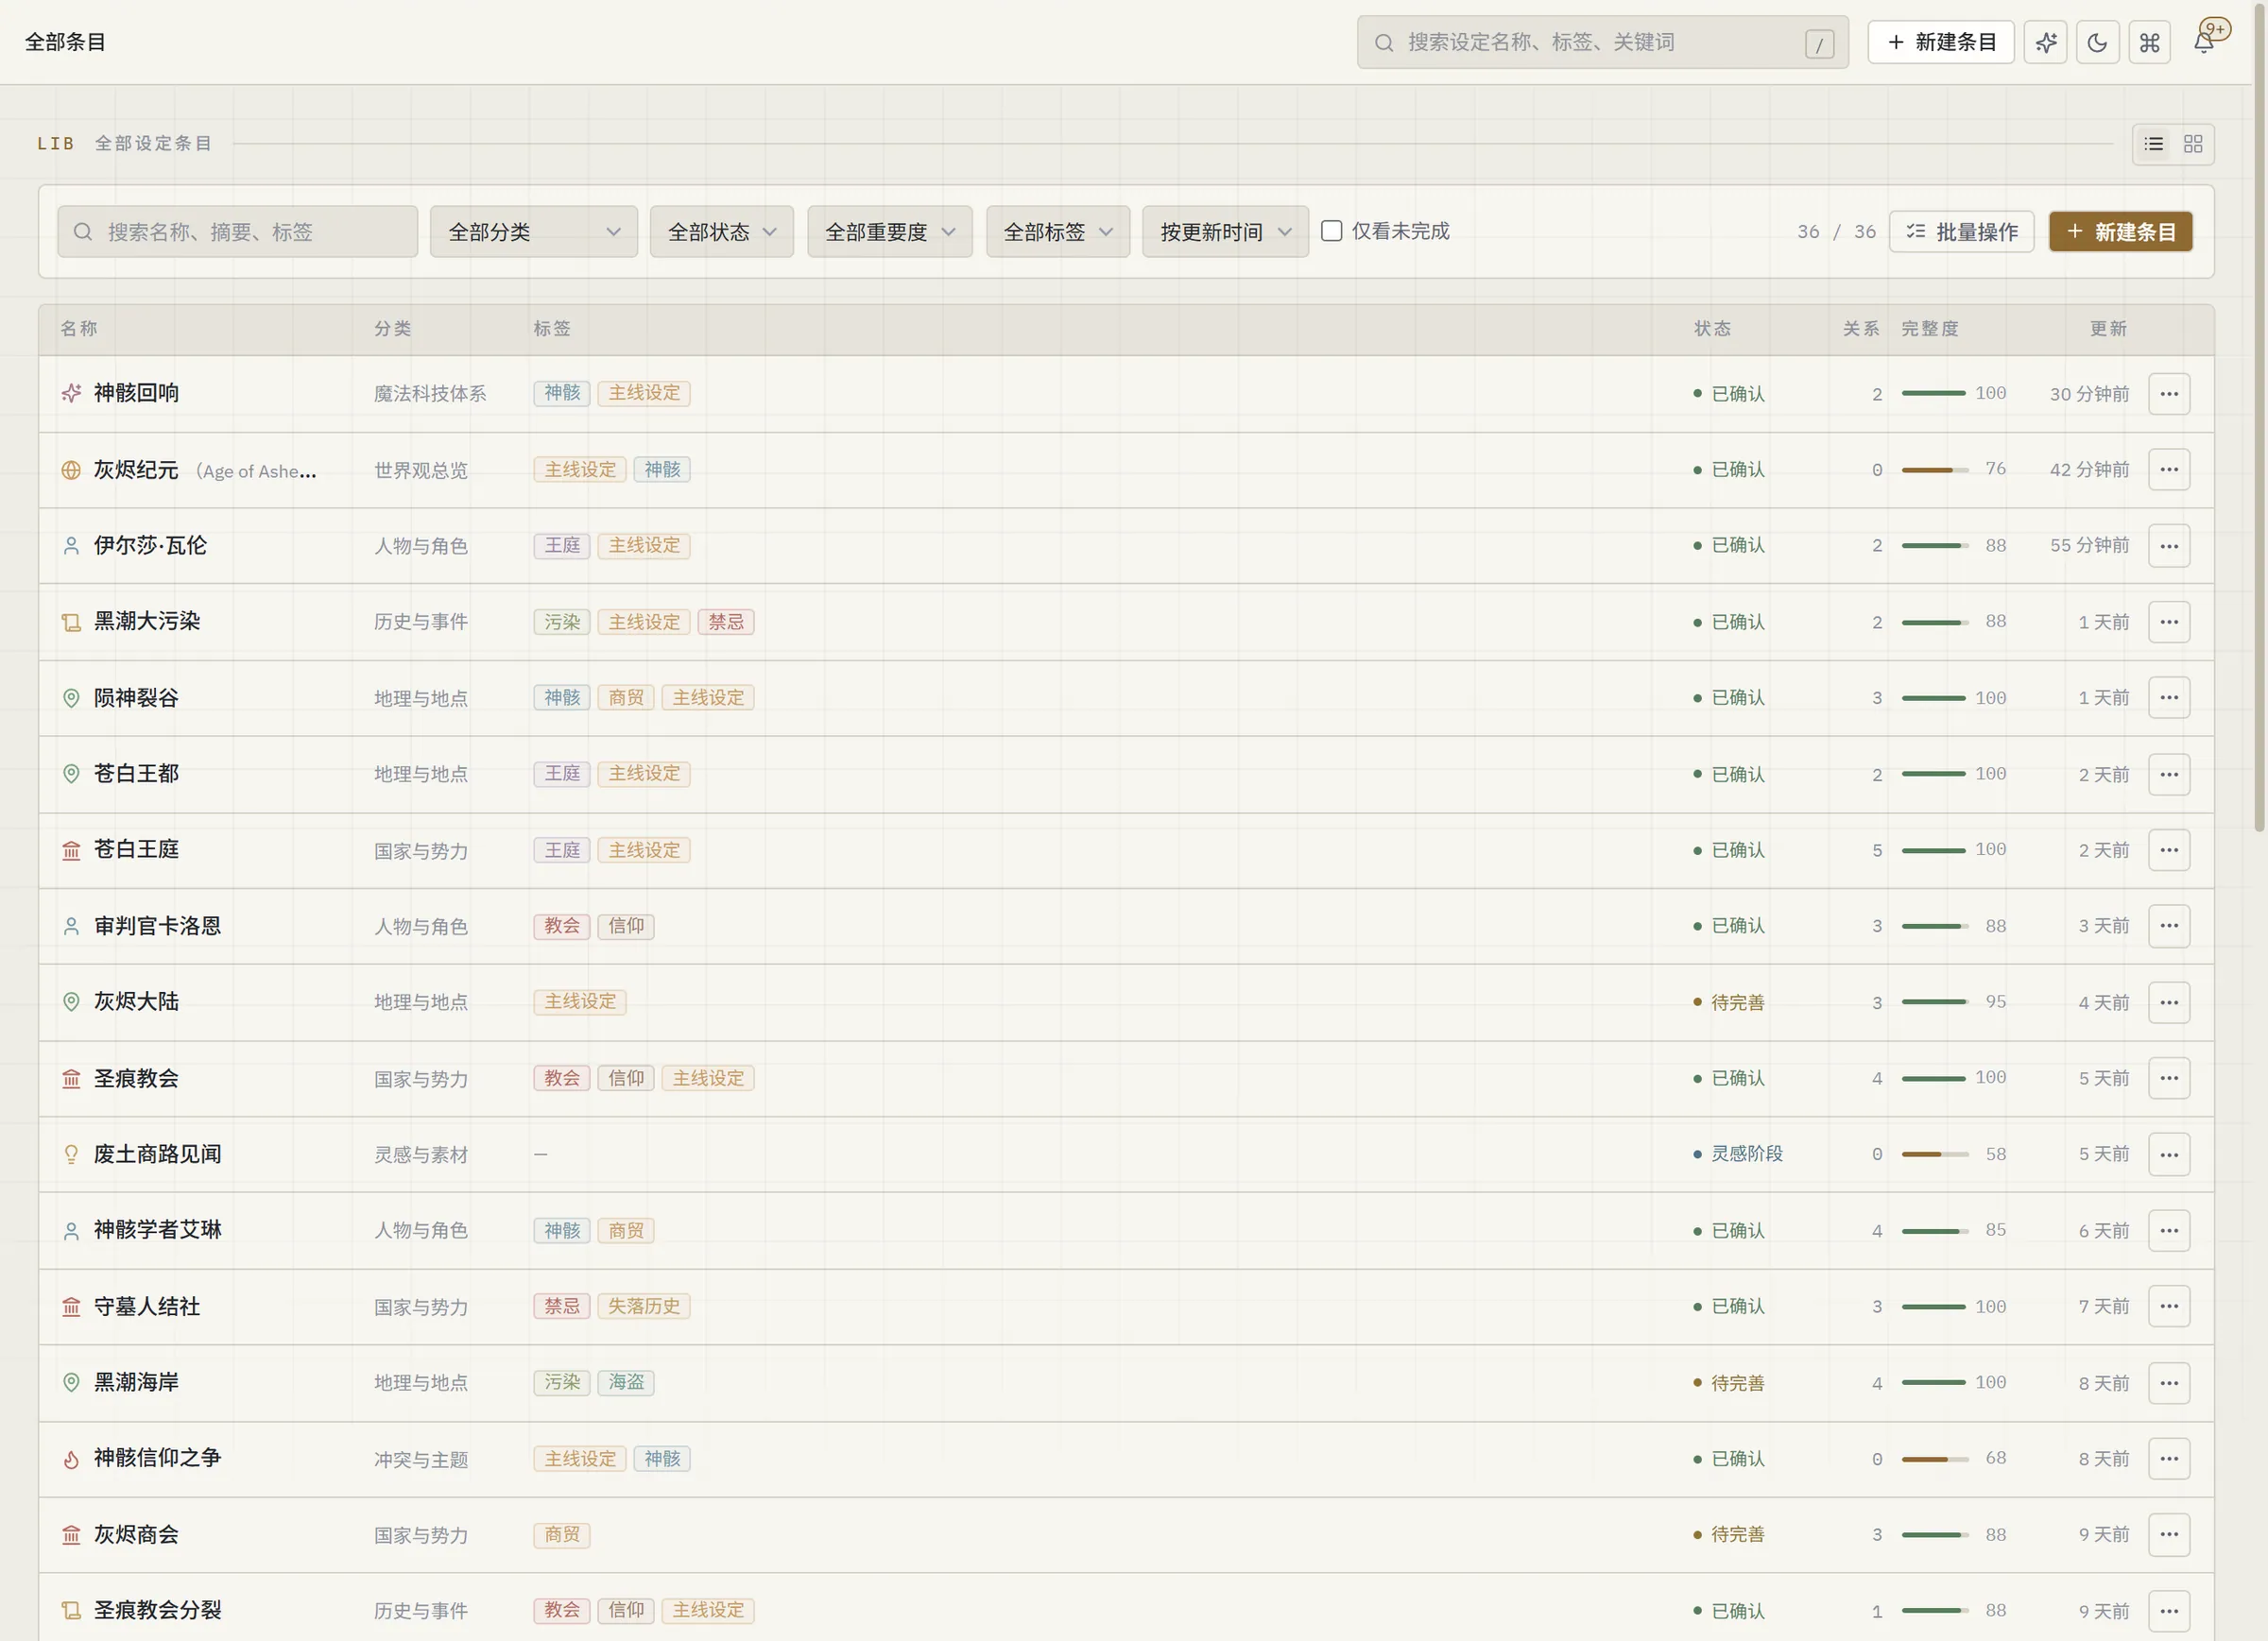The height and width of the screenshot is (1641, 2268).
Task: Open the 全部状态 filter dropdown
Action: tap(722, 232)
